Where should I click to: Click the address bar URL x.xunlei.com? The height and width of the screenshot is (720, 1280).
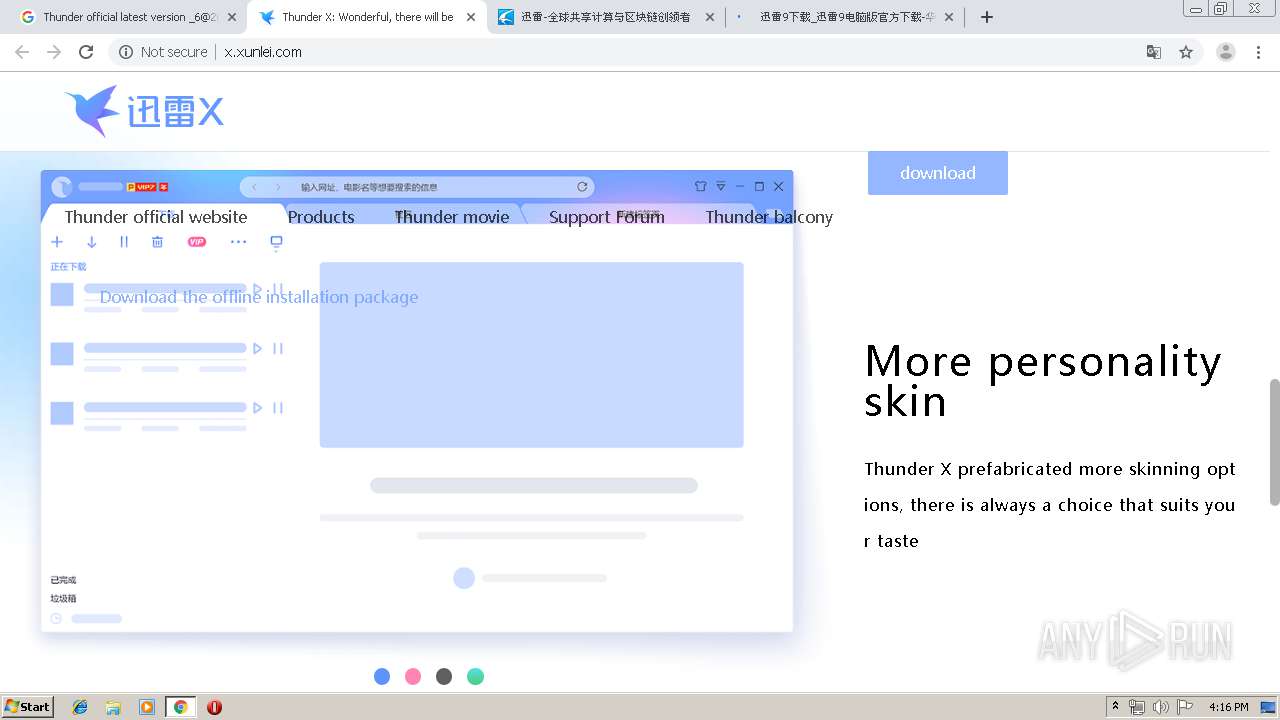pyautogui.click(x=263, y=52)
